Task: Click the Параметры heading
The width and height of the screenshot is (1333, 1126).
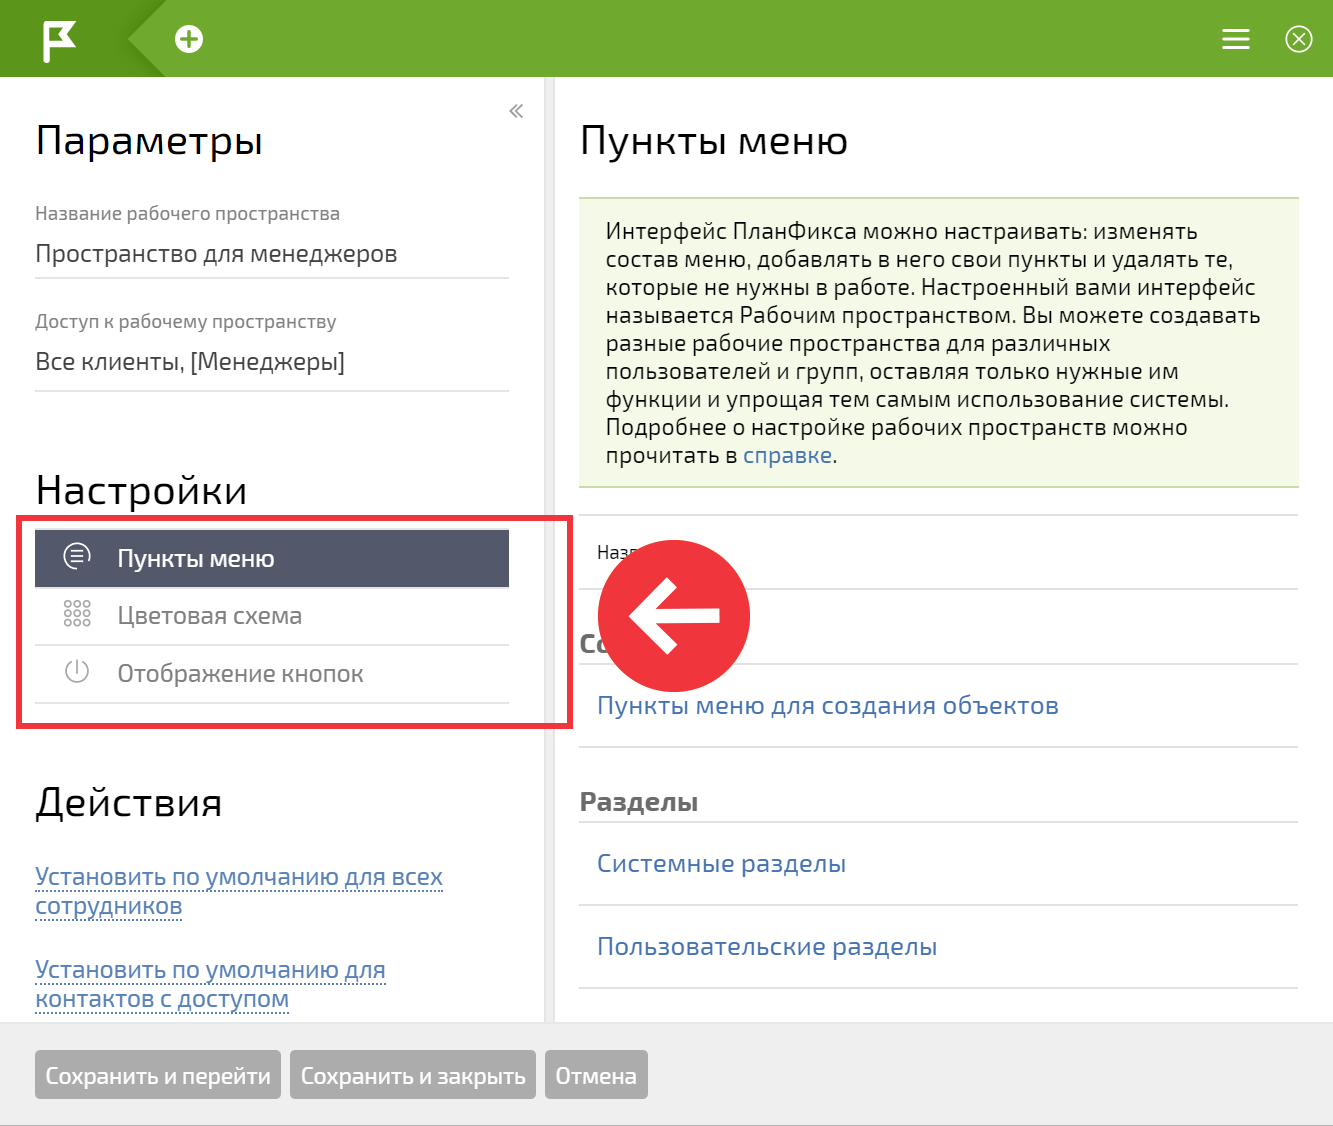Action: tap(149, 141)
